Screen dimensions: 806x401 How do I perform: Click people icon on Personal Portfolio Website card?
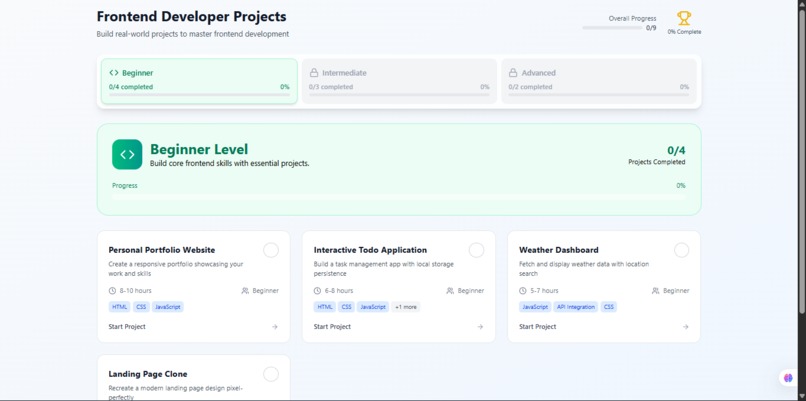245,291
